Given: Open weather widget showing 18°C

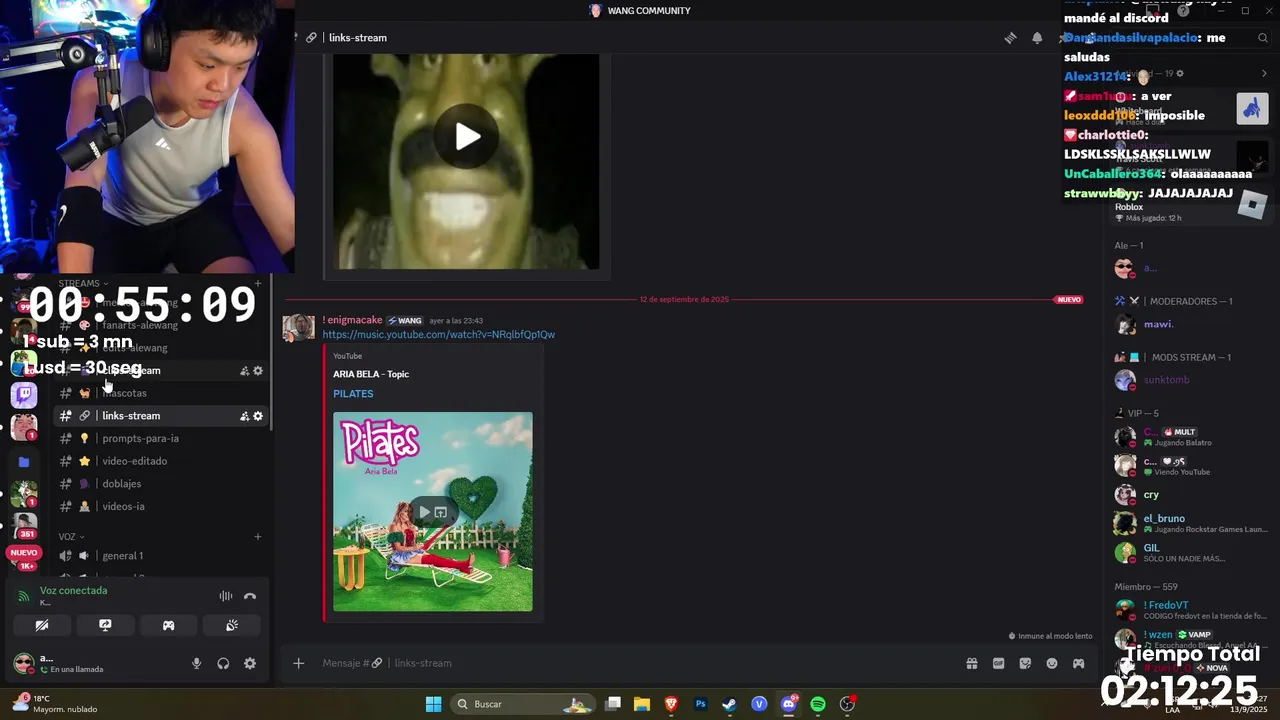Looking at the screenshot, I should 55,704.
